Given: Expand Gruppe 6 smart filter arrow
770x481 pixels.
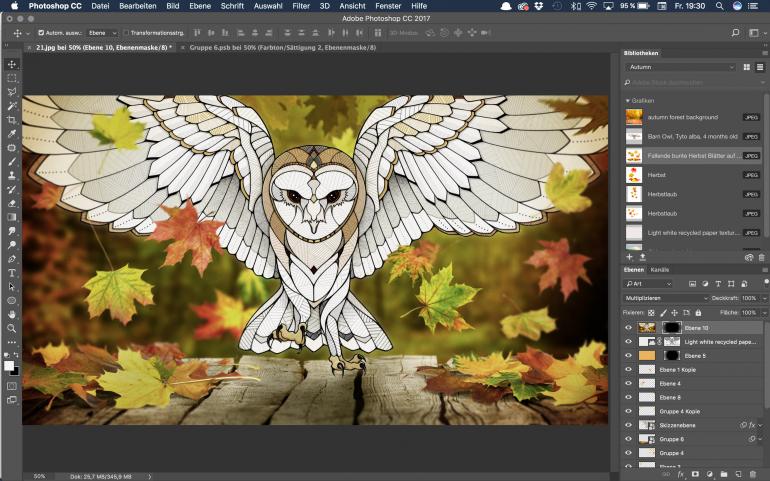Looking at the screenshot, I should [760, 439].
